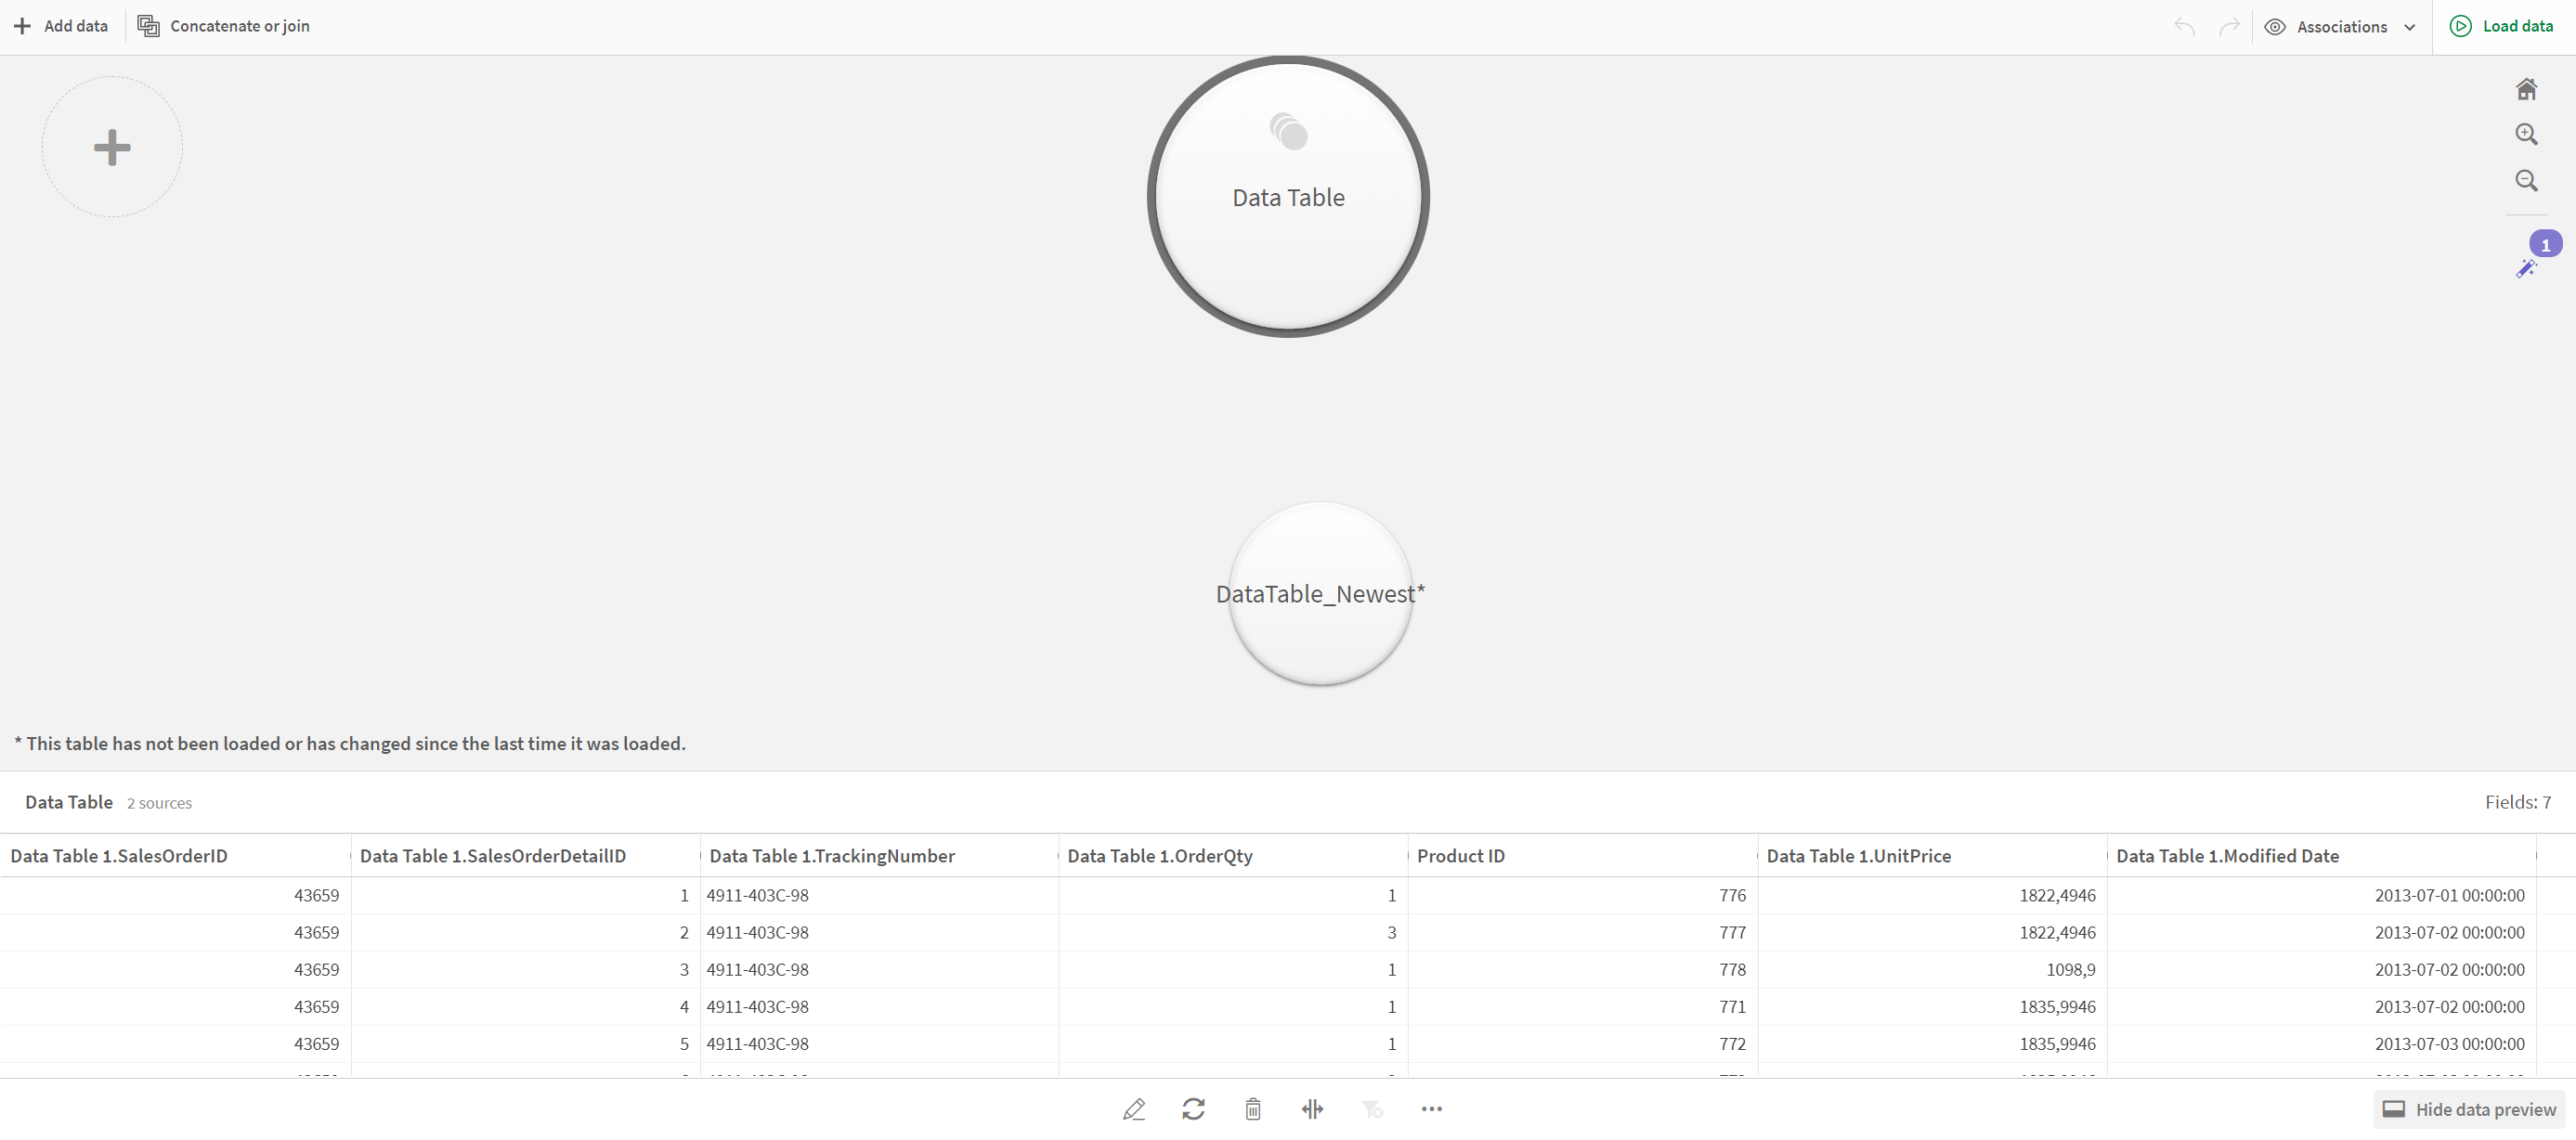Expand the Data Table sources section
Image resolution: width=2576 pixels, height=1140 pixels.
160,801
